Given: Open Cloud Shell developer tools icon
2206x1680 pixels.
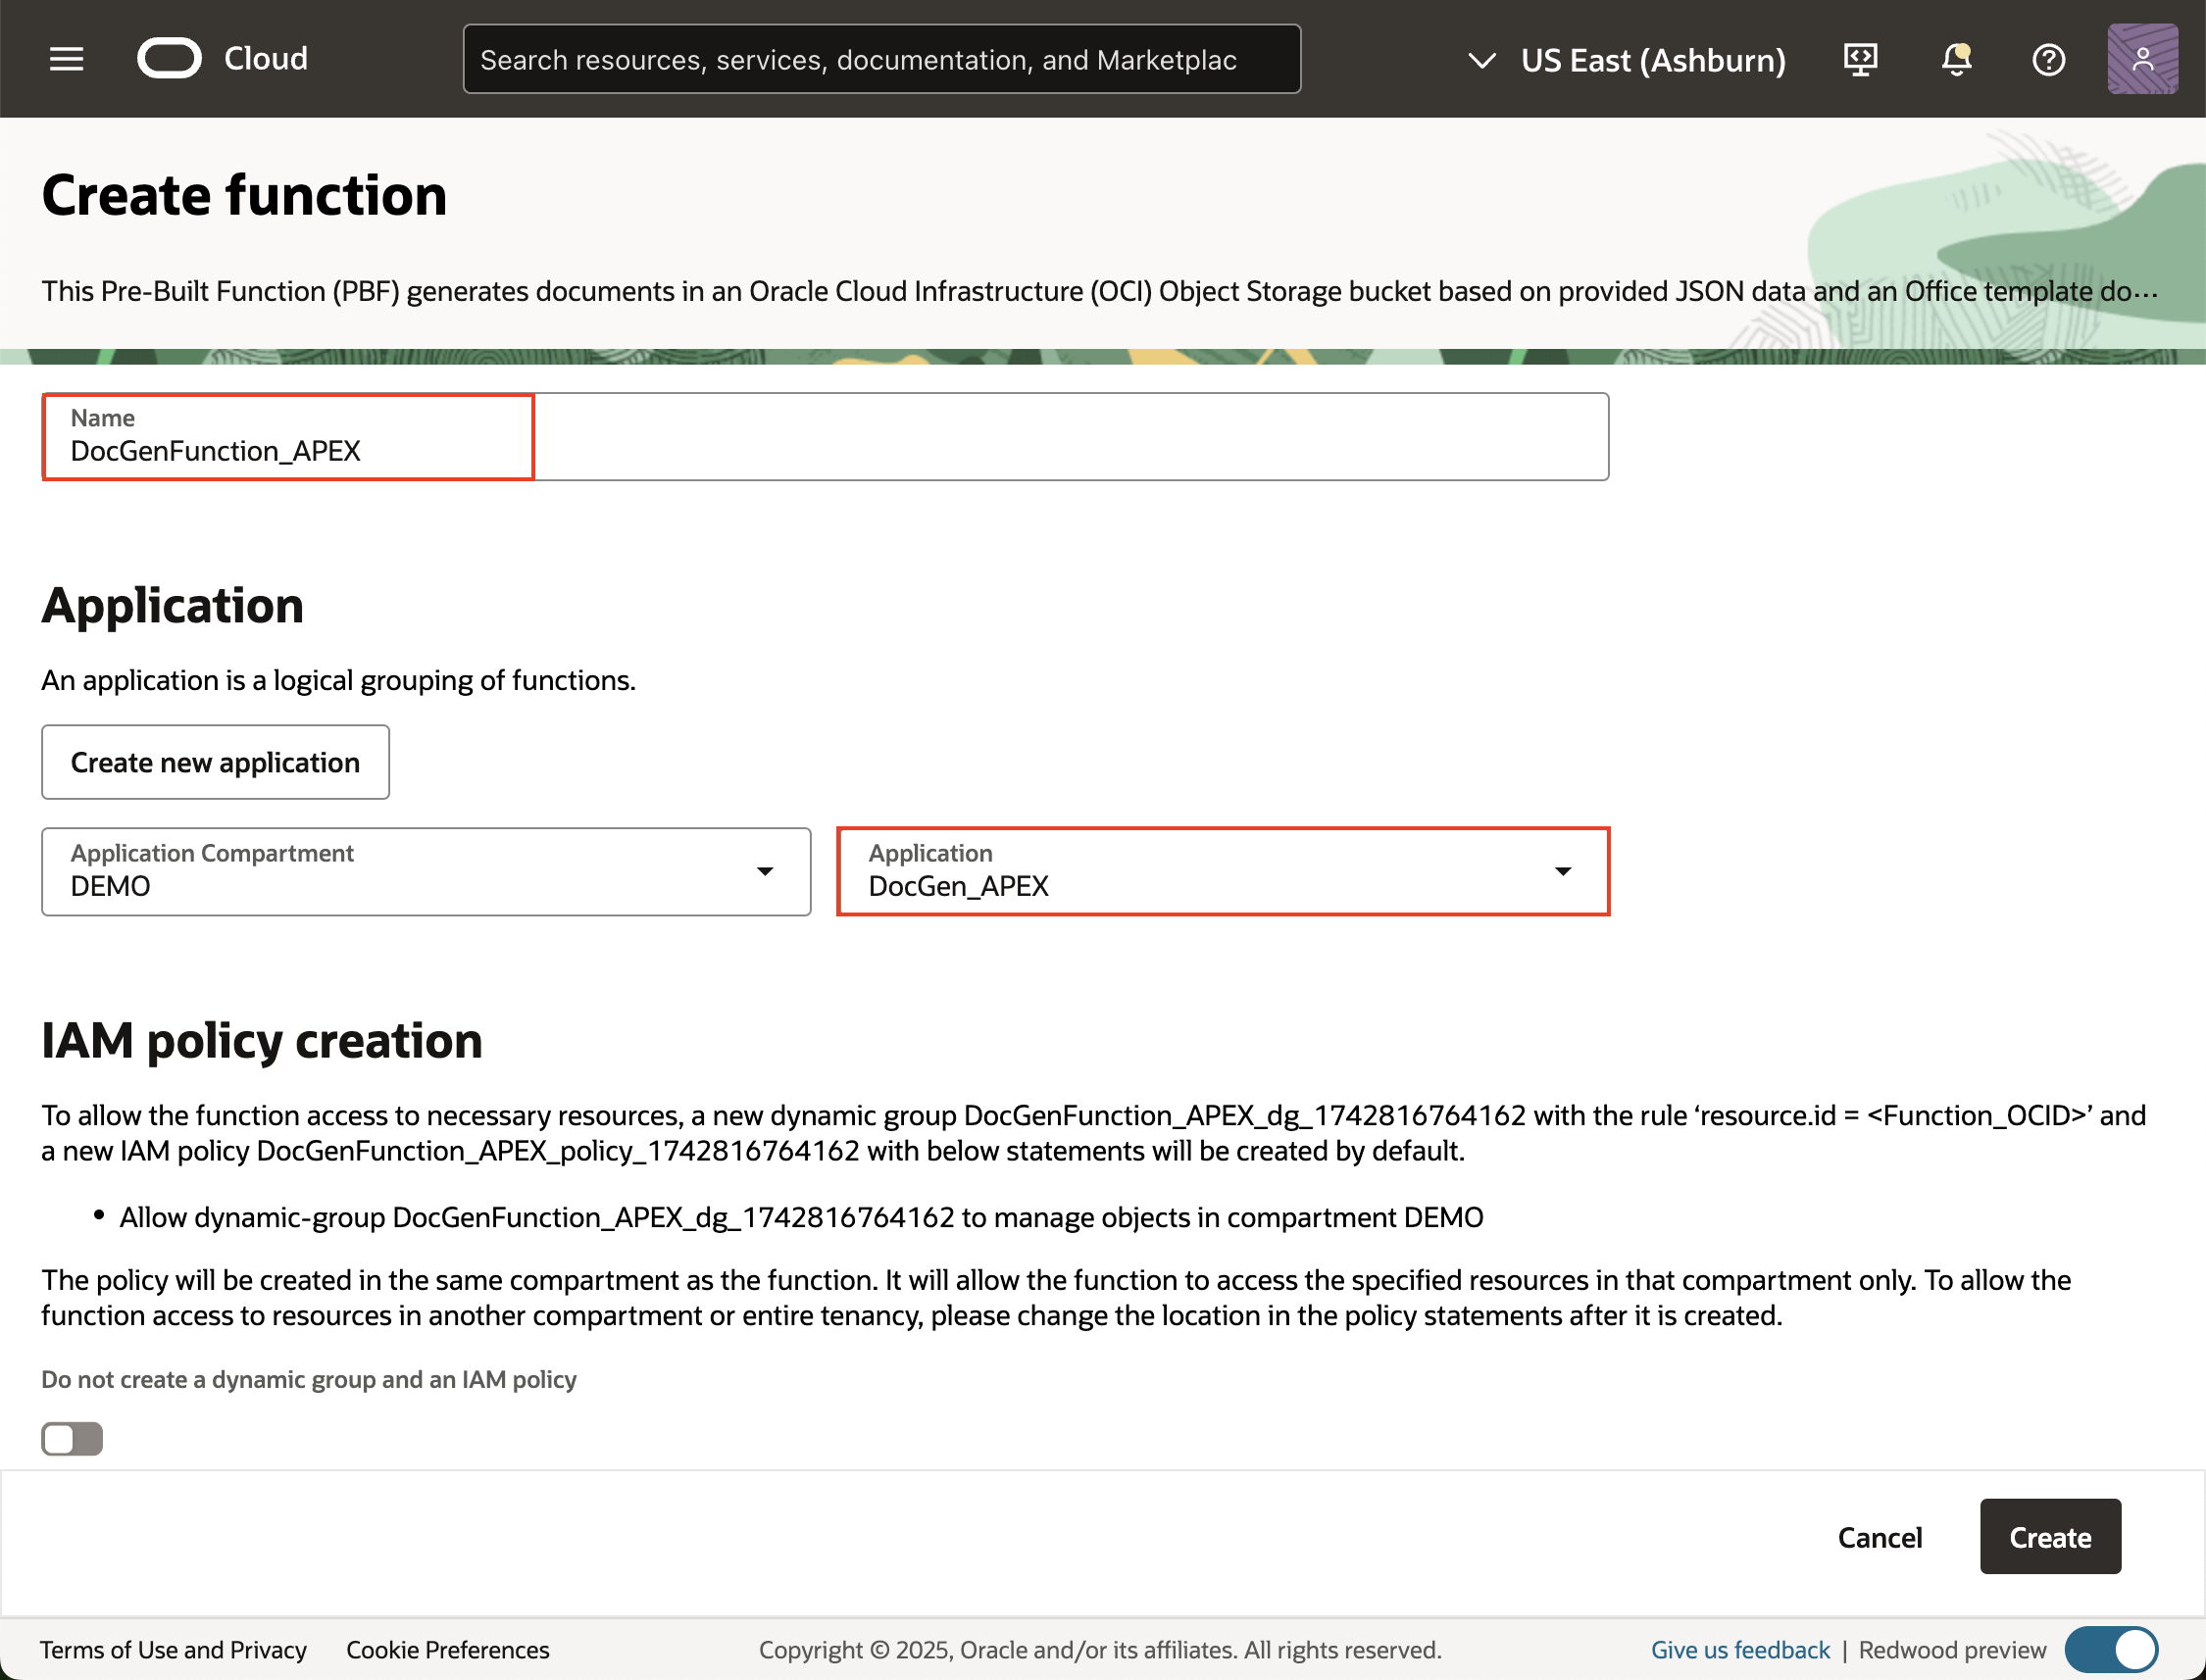Looking at the screenshot, I should click(1860, 60).
